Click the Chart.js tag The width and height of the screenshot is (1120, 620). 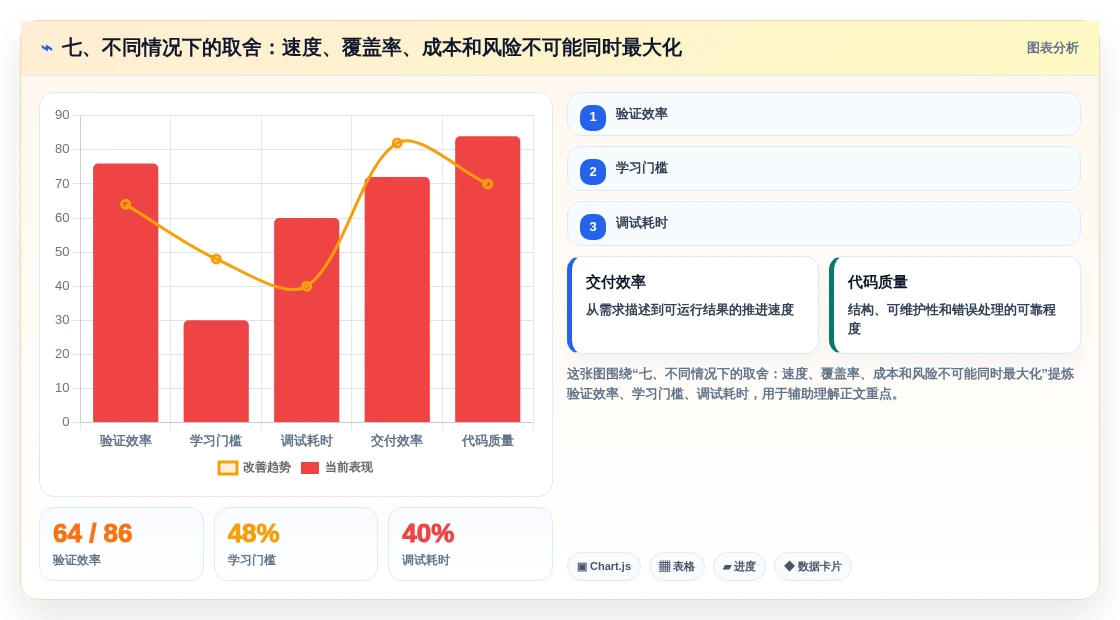click(x=604, y=566)
